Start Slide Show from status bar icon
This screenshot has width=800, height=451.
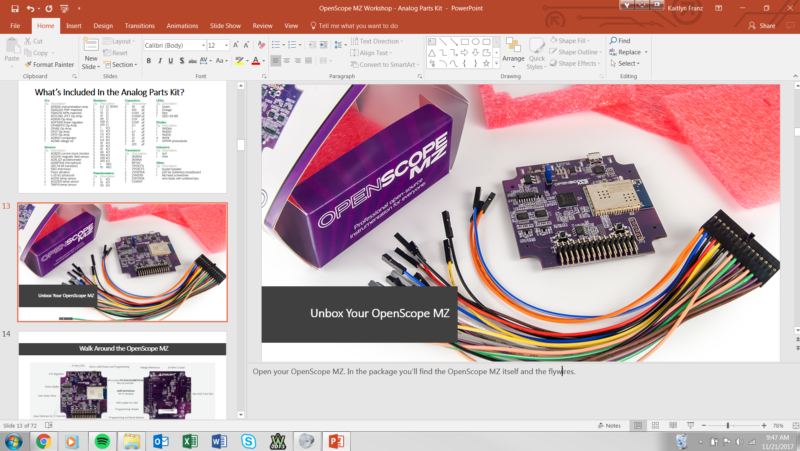690,425
